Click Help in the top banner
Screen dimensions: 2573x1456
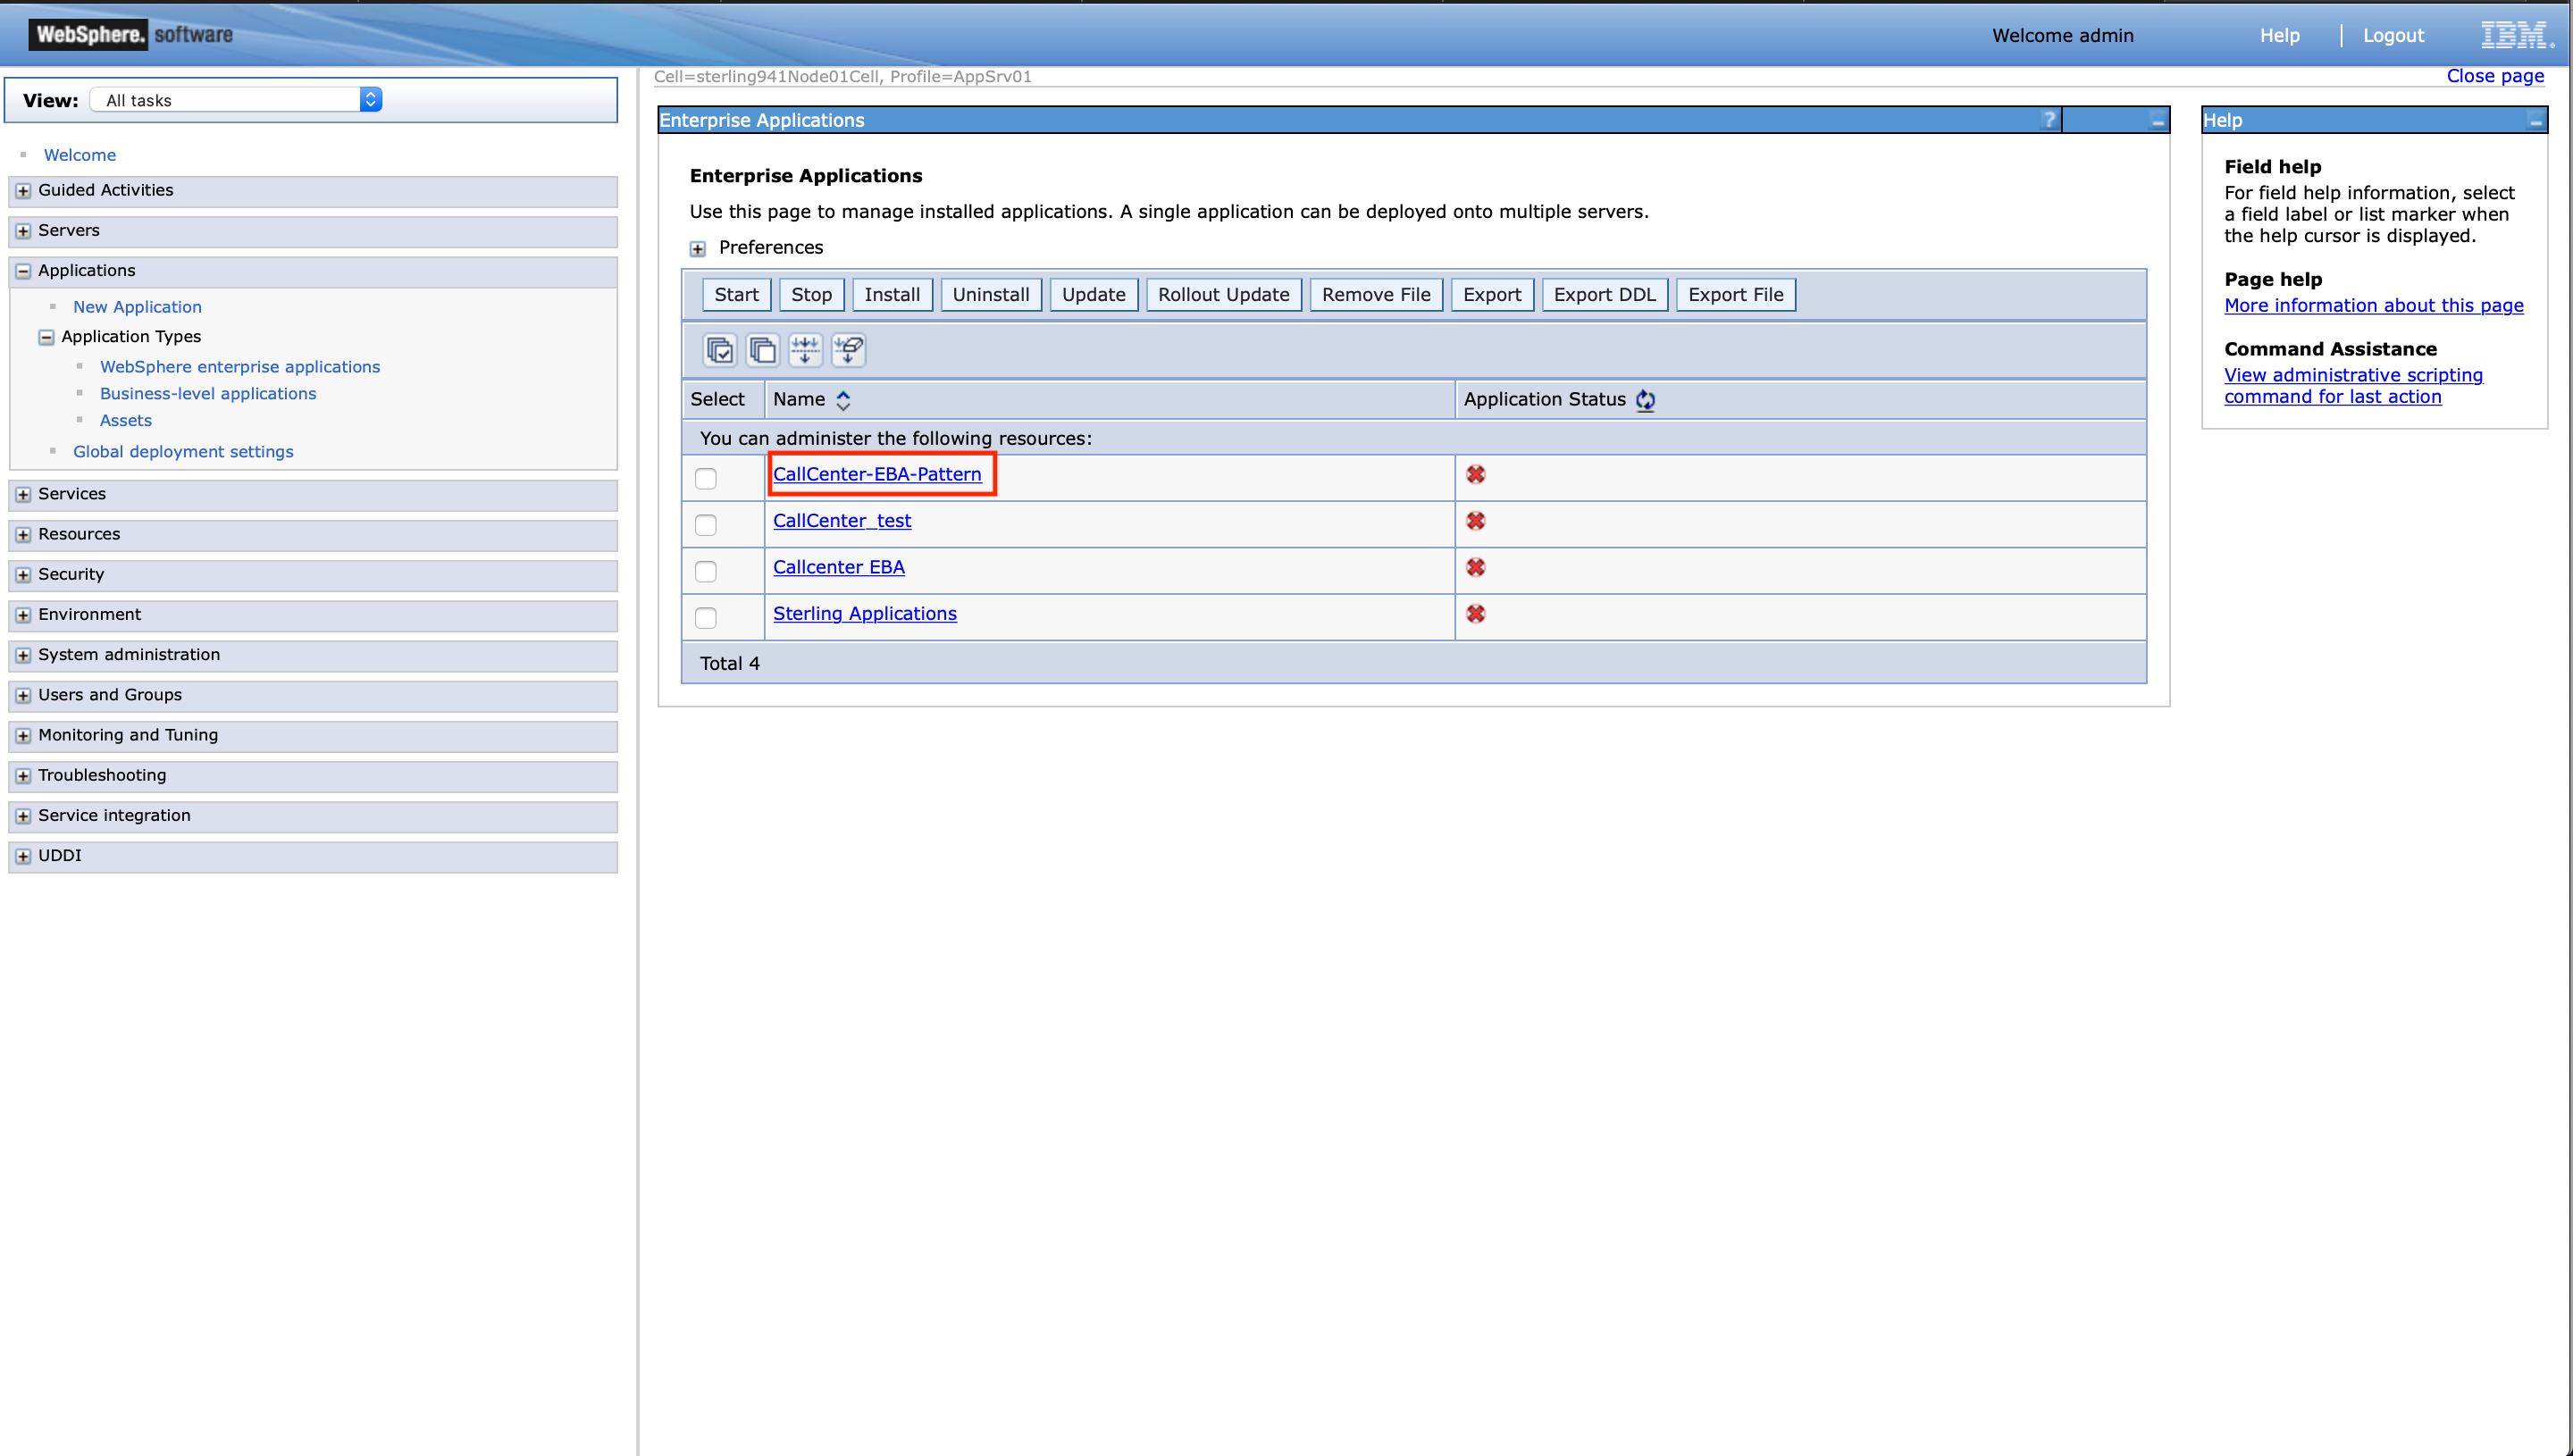coord(2279,36)
